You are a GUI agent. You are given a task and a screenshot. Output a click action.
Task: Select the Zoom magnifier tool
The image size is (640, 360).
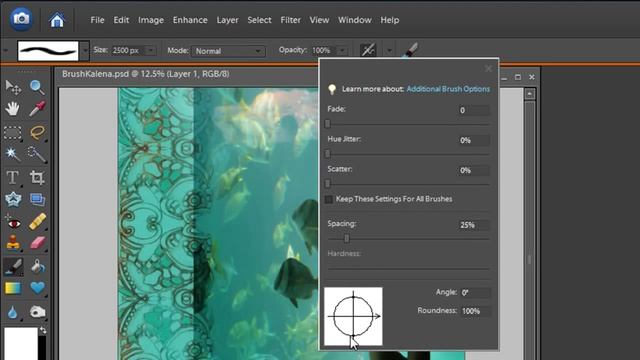(37, 87)
